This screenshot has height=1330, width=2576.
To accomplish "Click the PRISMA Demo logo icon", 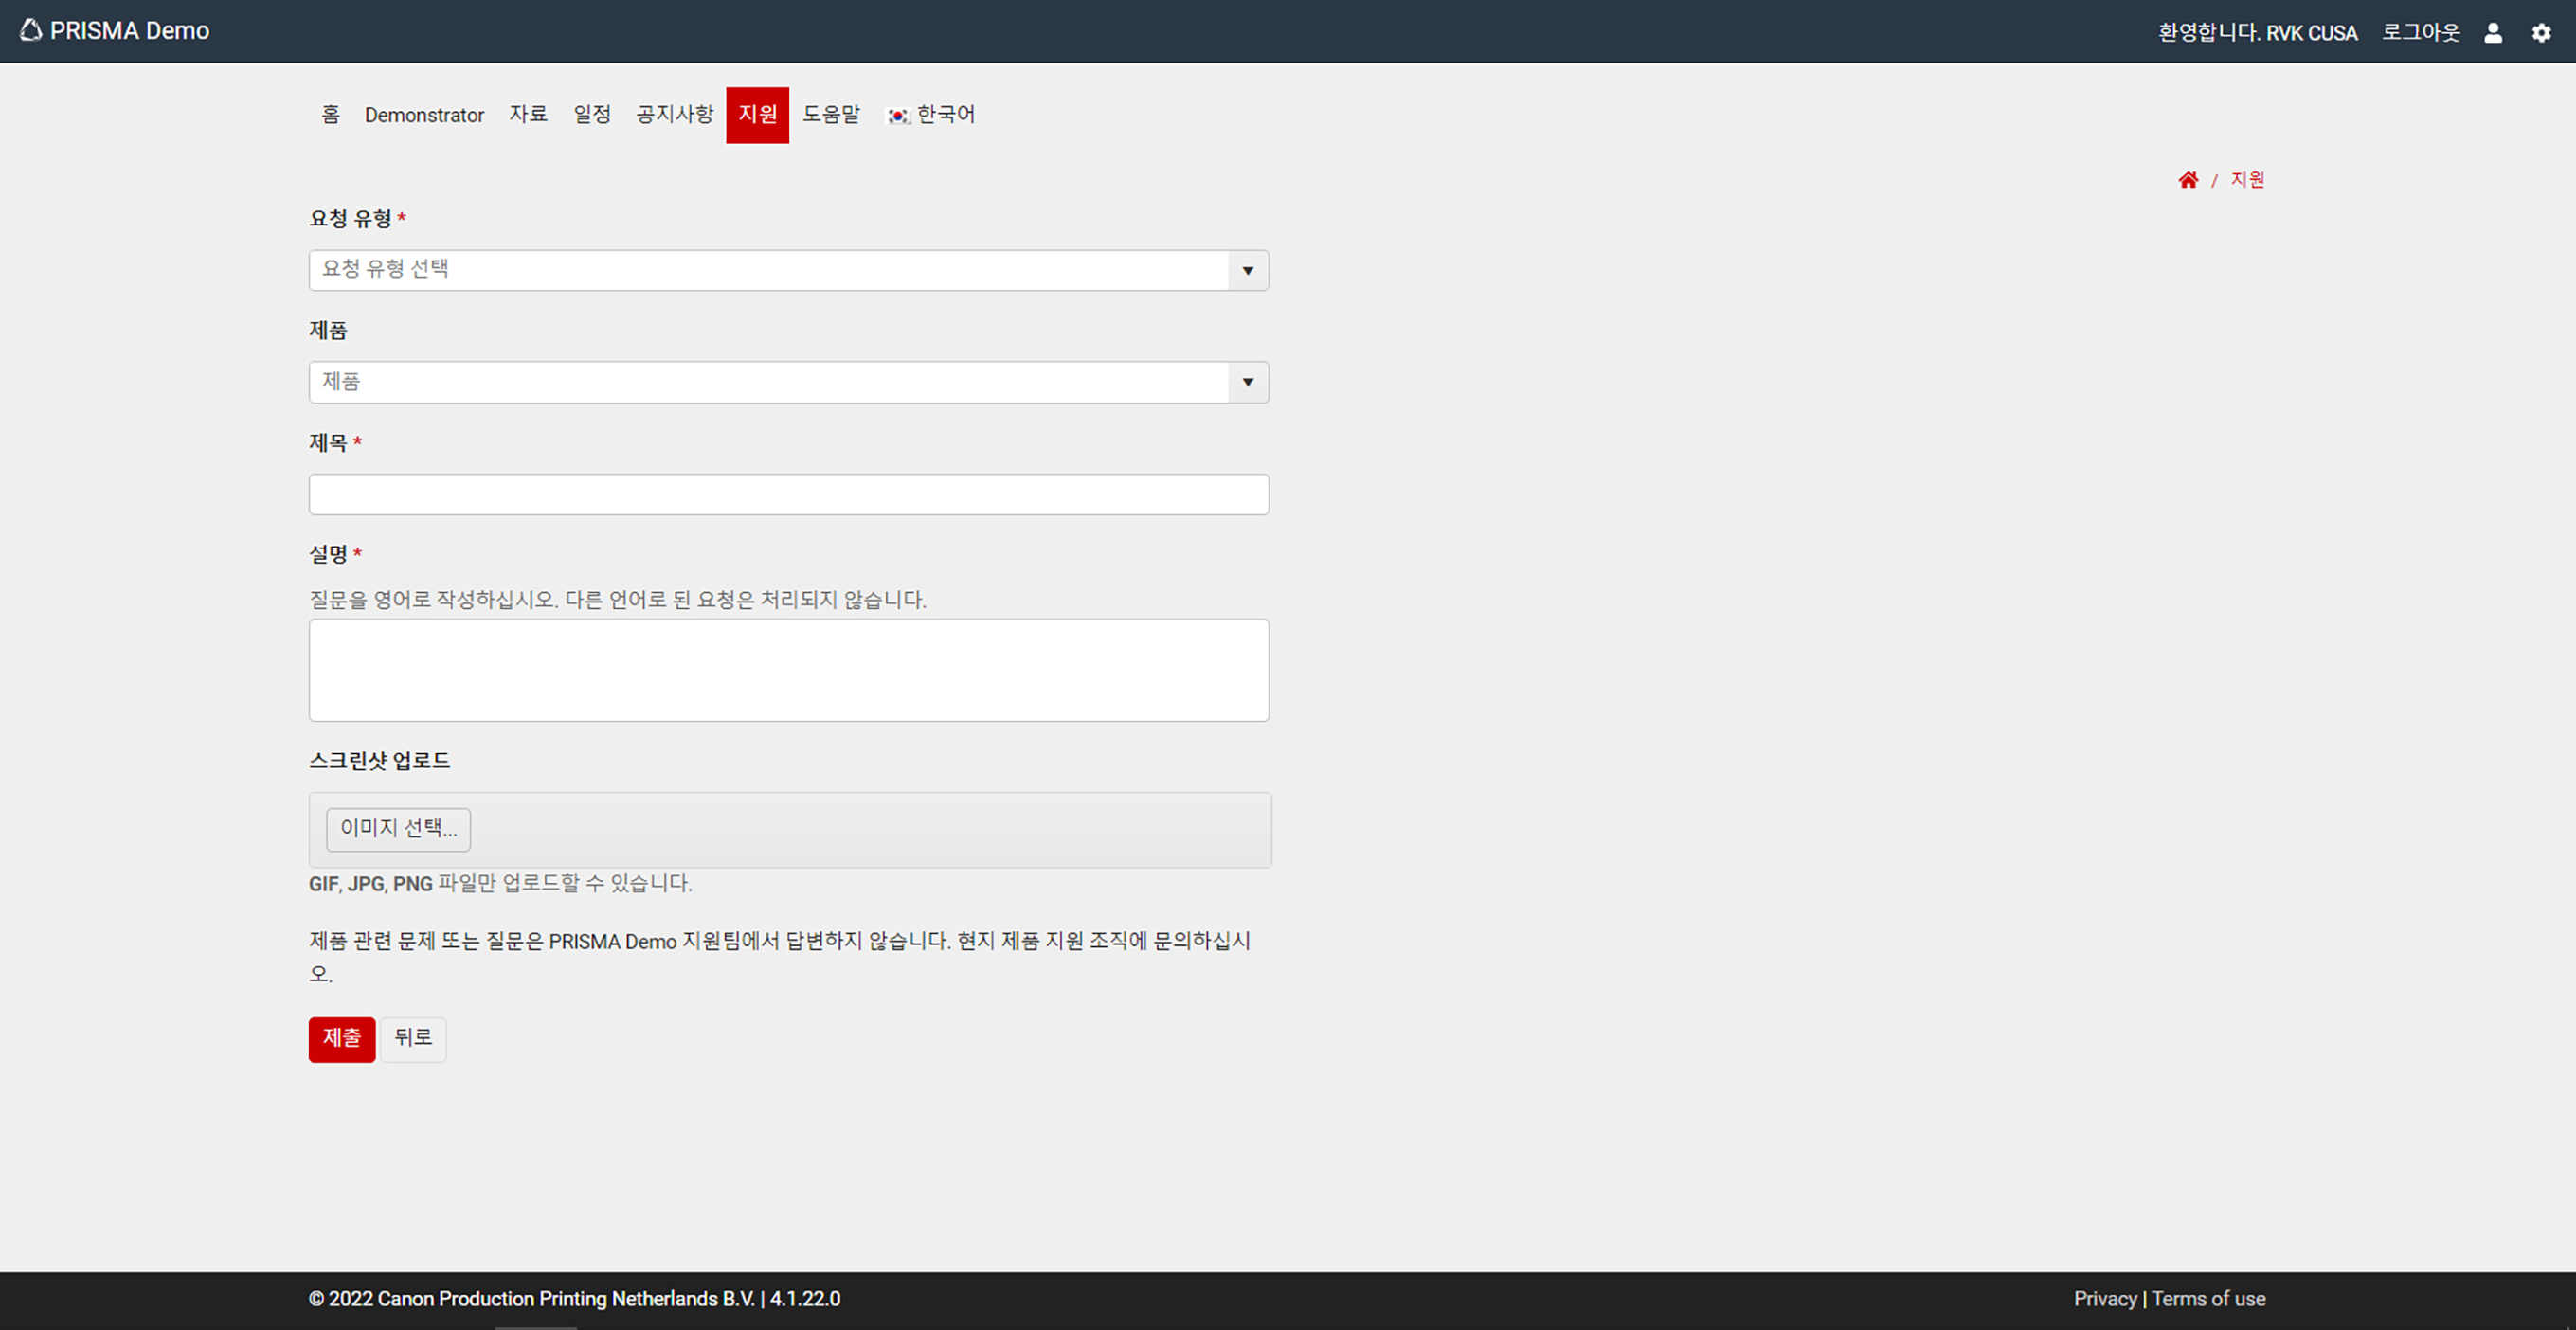I will [x=31, y=30].
